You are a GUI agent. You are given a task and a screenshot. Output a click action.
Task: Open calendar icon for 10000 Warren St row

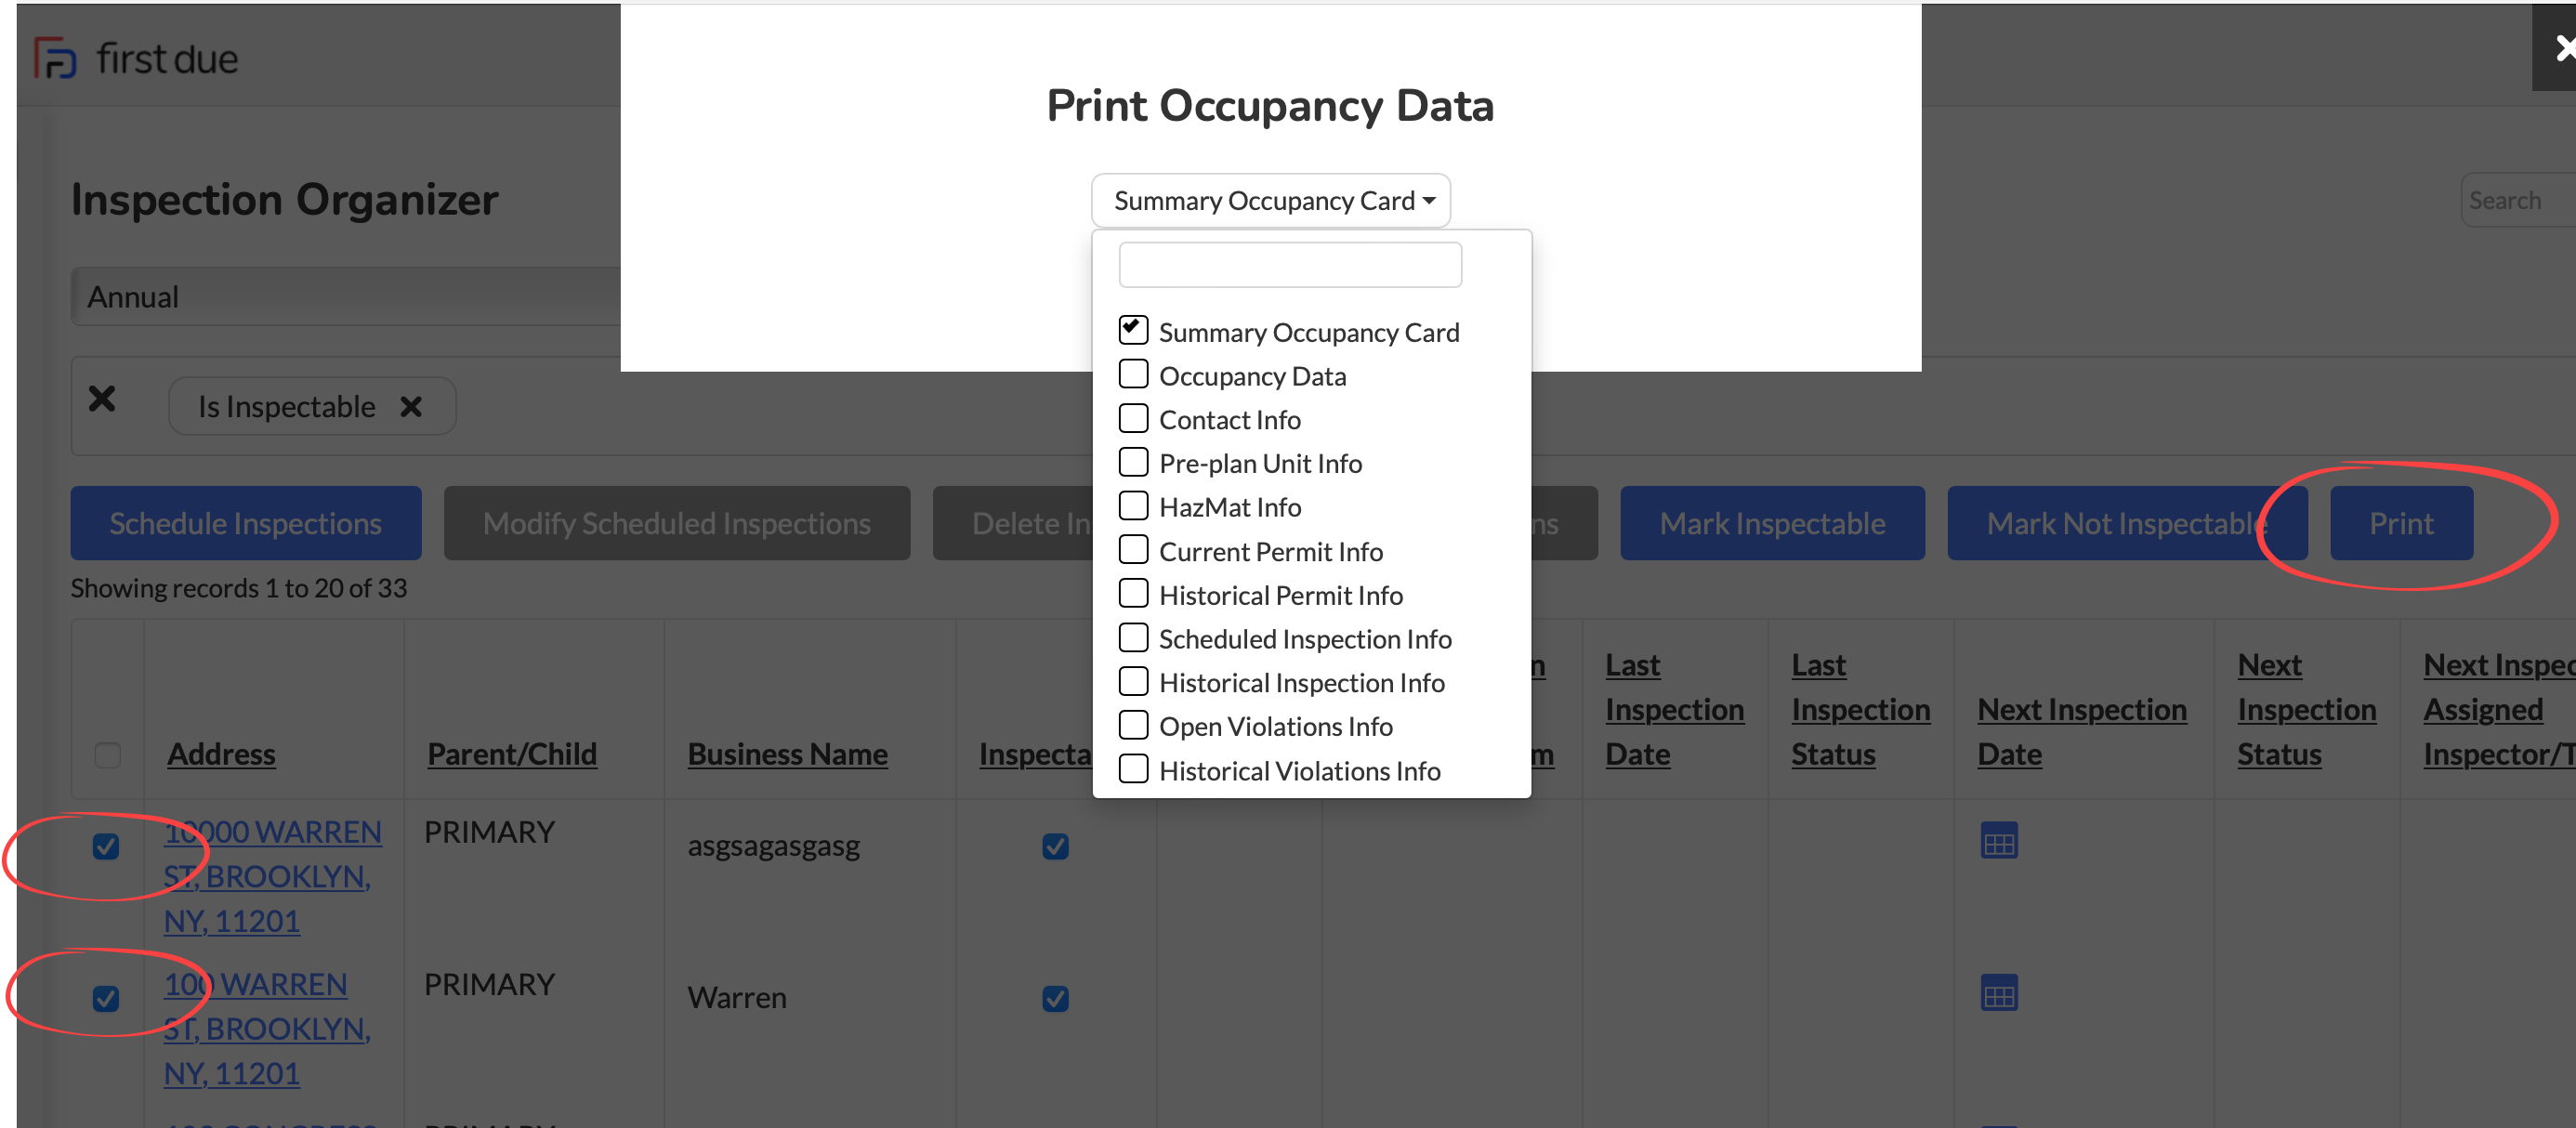tap(1998, 841)
